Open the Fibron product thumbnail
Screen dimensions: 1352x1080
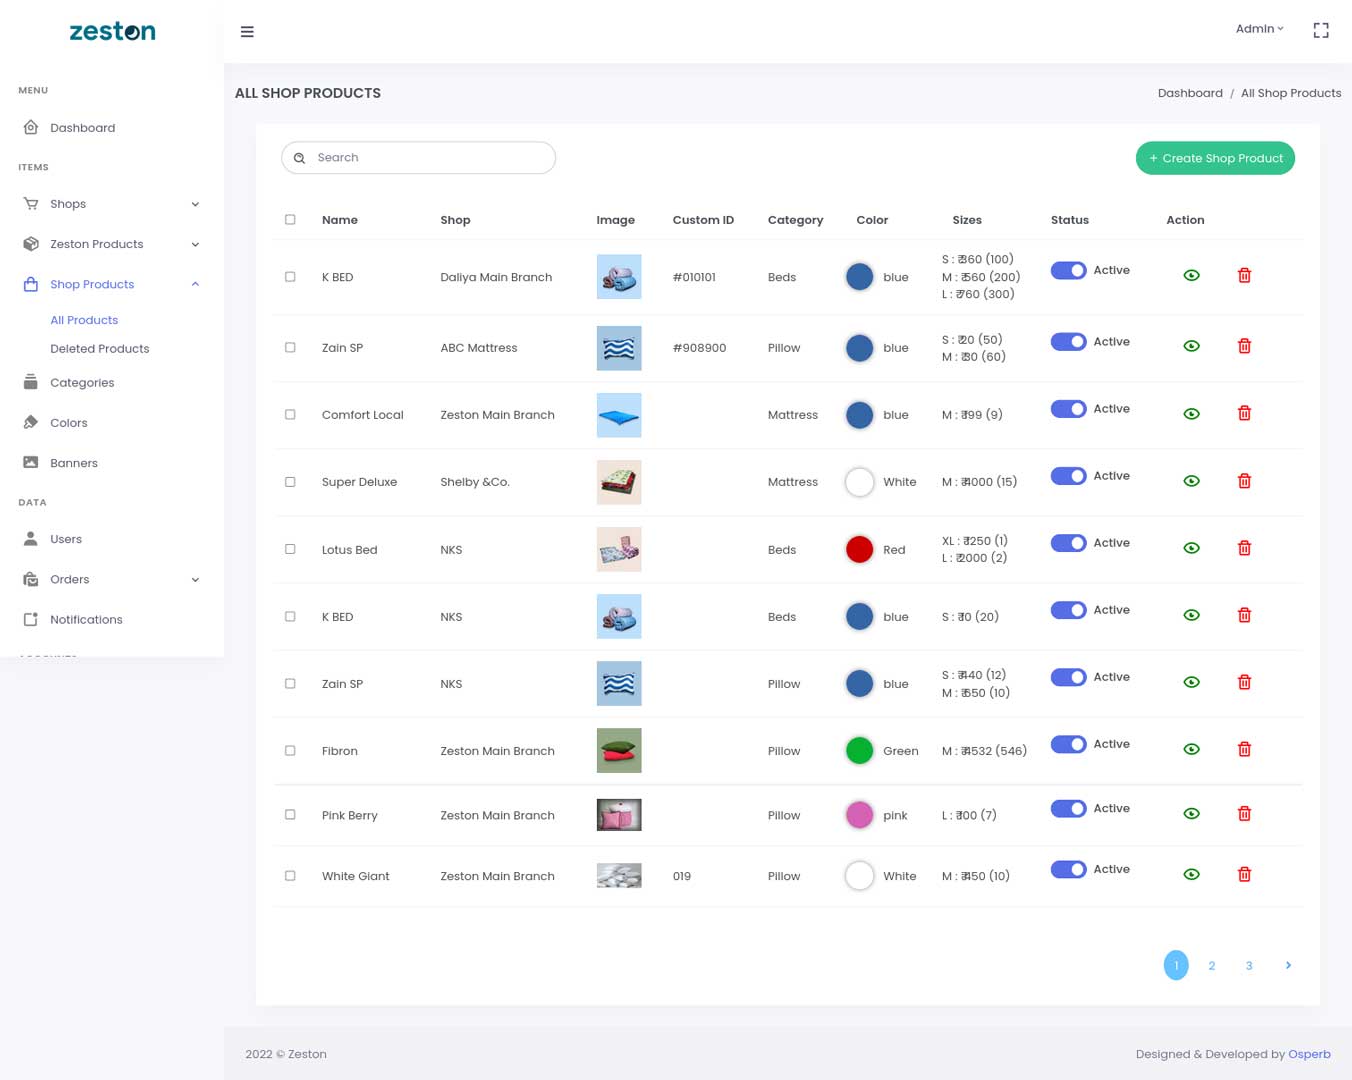(619, 750)
